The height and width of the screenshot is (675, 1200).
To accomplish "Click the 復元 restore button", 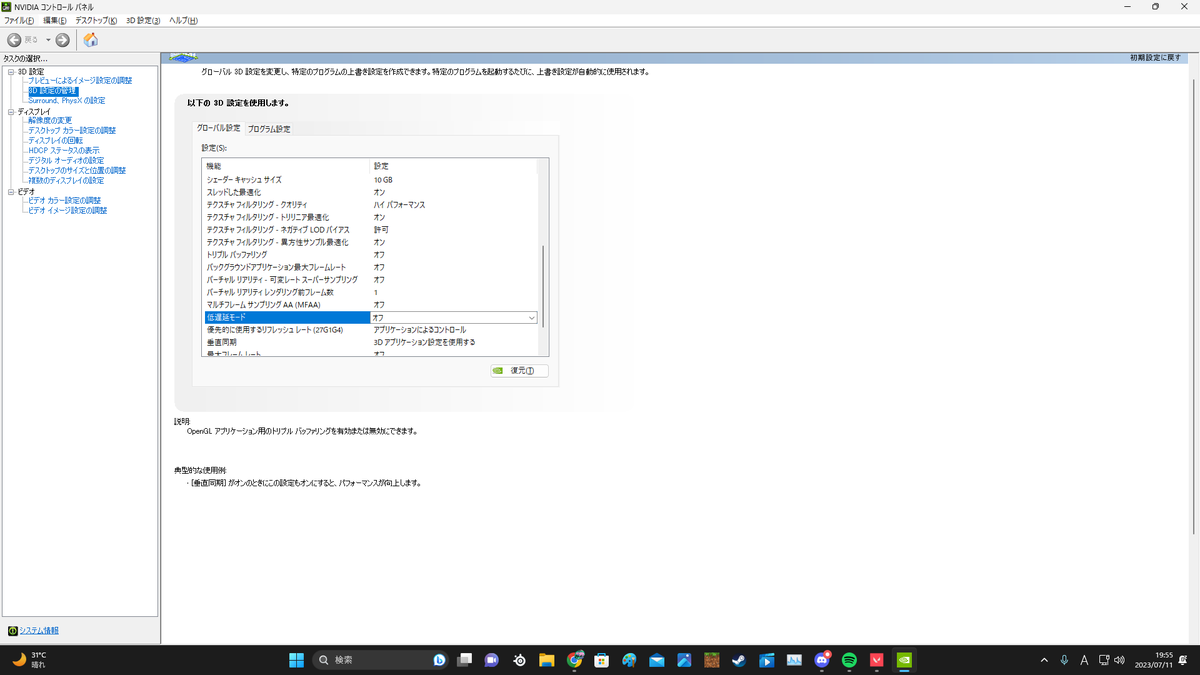I will tap(519, 370).
